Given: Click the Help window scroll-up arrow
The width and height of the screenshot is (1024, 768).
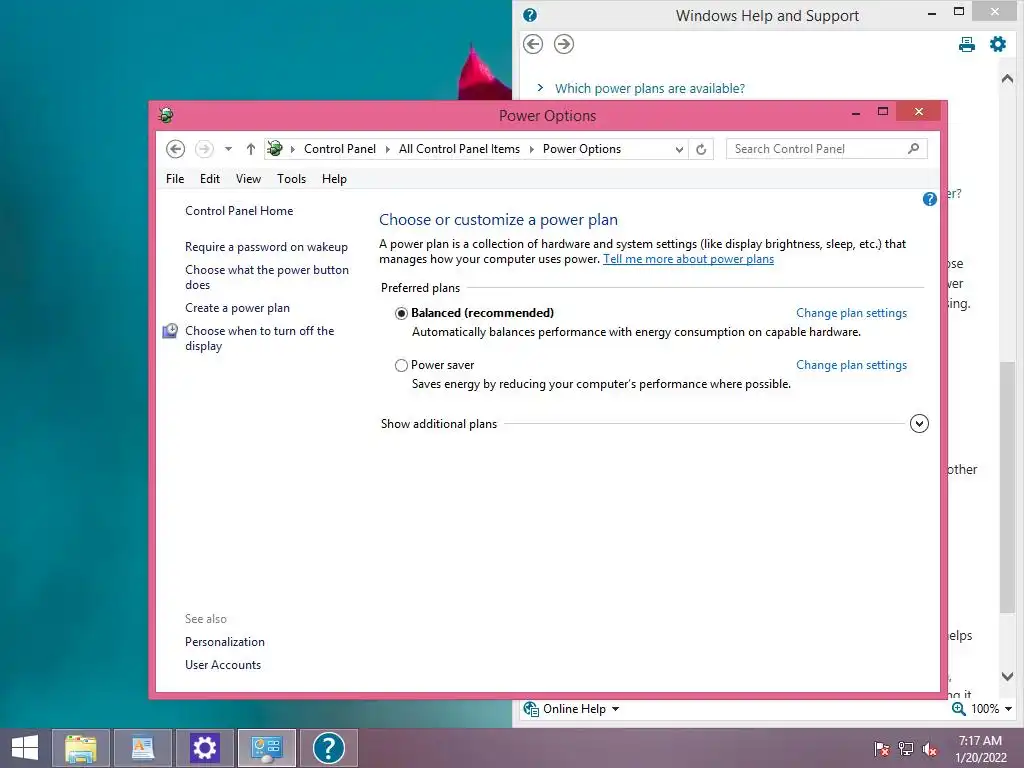Looking at the screenshot, I should pyautogui.click(x=1007, y=78).
